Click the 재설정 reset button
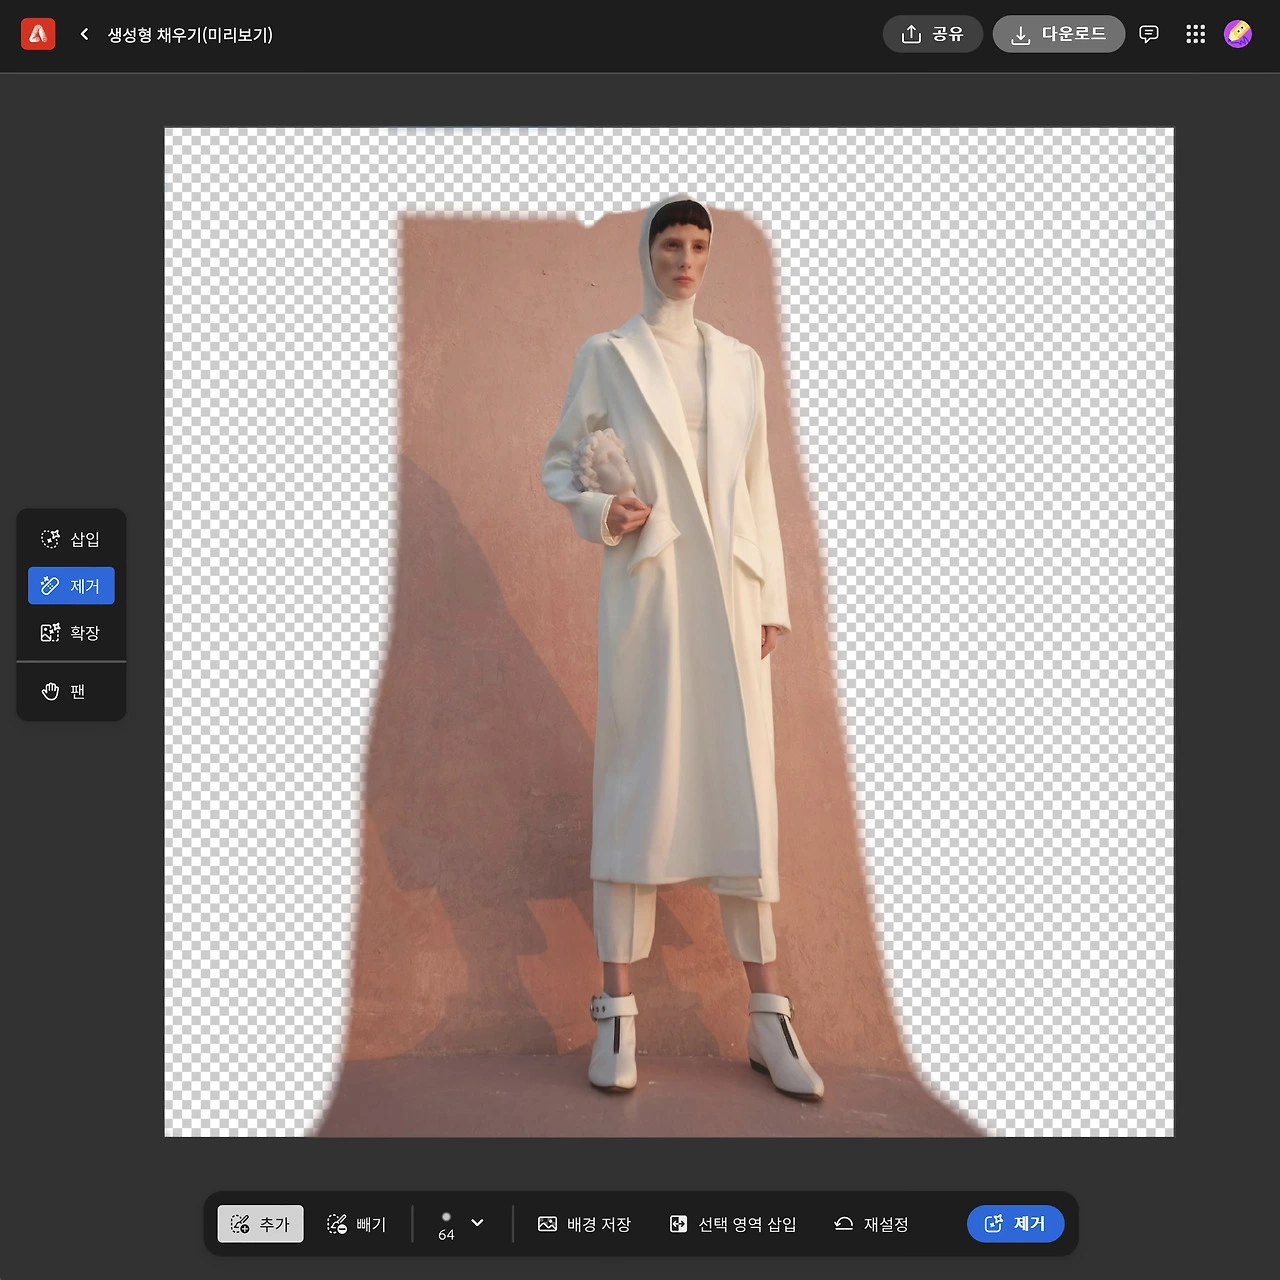Image resolution: width=1280 pixels, height=1280 pixels. point(872,1224)
